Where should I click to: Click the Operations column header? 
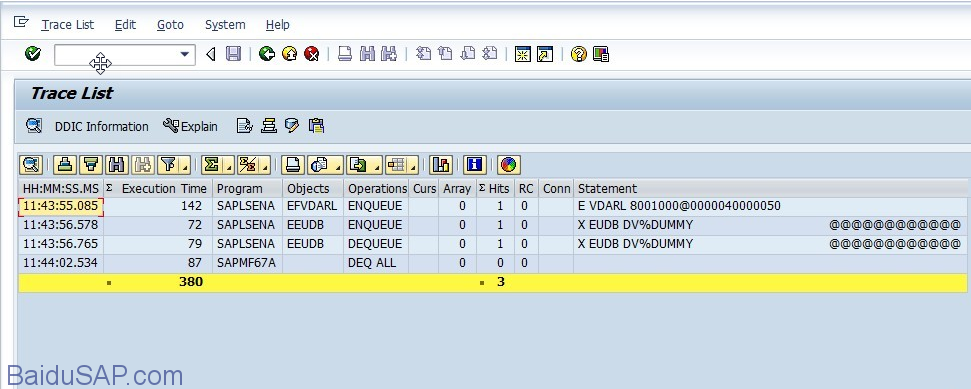377,188
